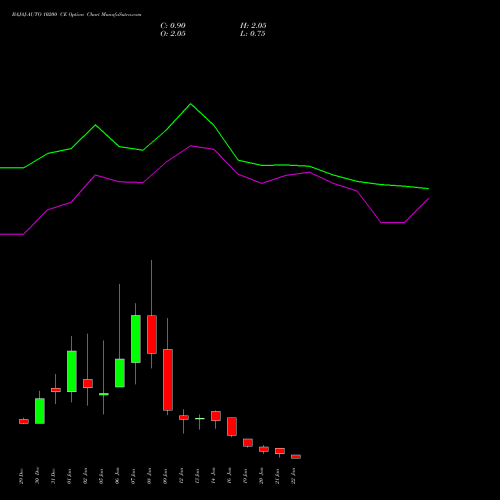Select the 12 Jan red candlestick
The height and width of the screenshot is (500, 500).
184,417
